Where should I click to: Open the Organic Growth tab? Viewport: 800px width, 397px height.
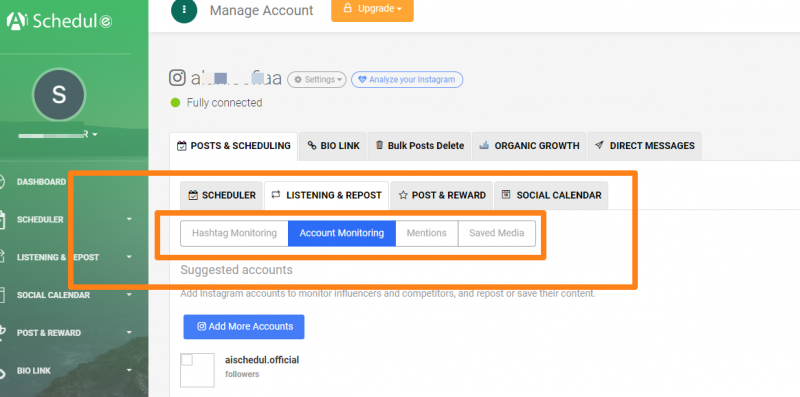(x=530, y=146)
